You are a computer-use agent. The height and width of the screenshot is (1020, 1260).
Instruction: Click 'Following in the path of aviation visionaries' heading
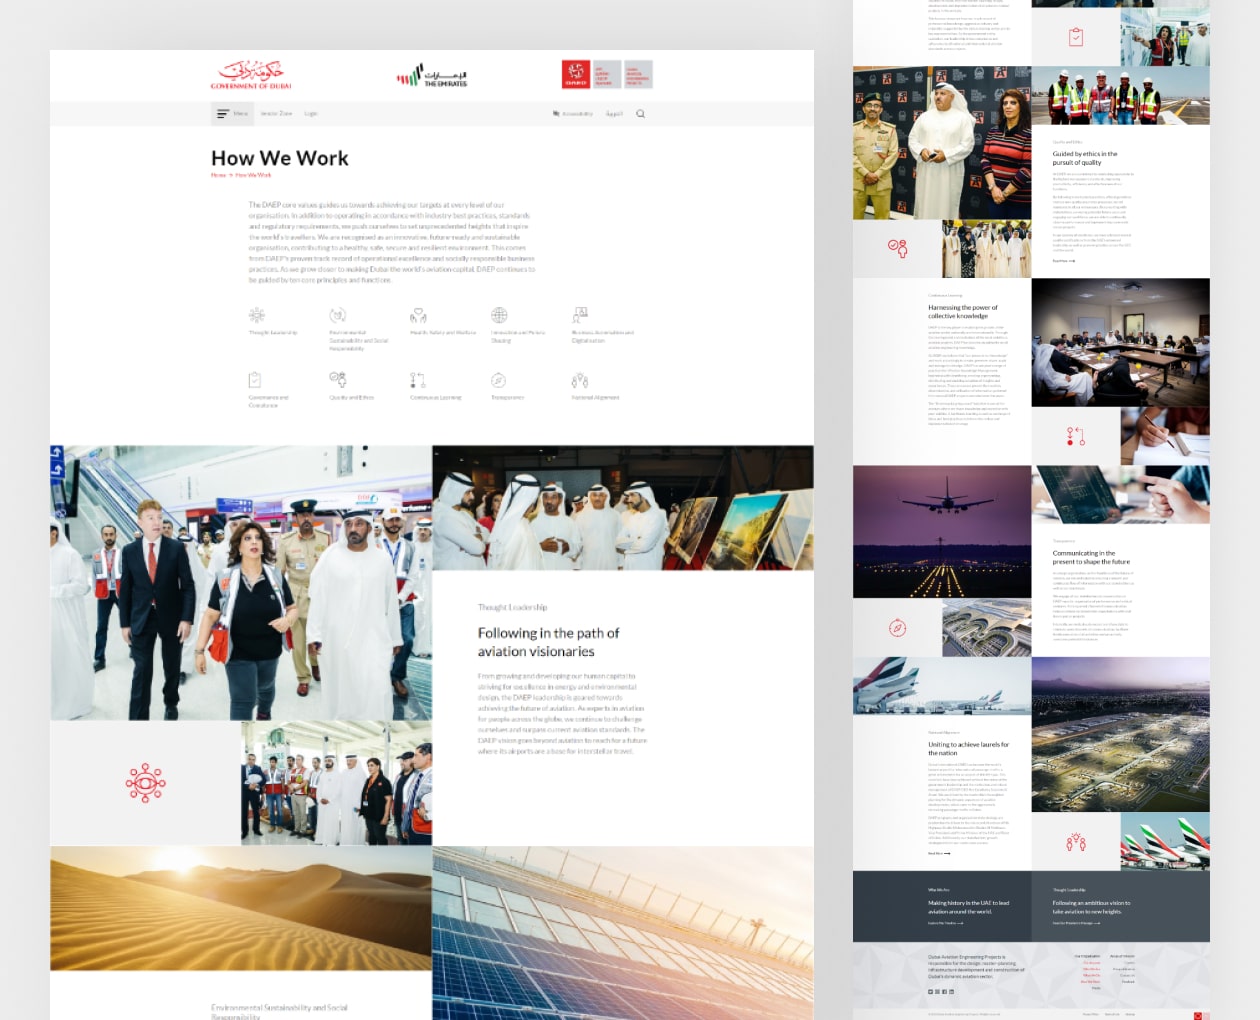(x=548, y=642)
